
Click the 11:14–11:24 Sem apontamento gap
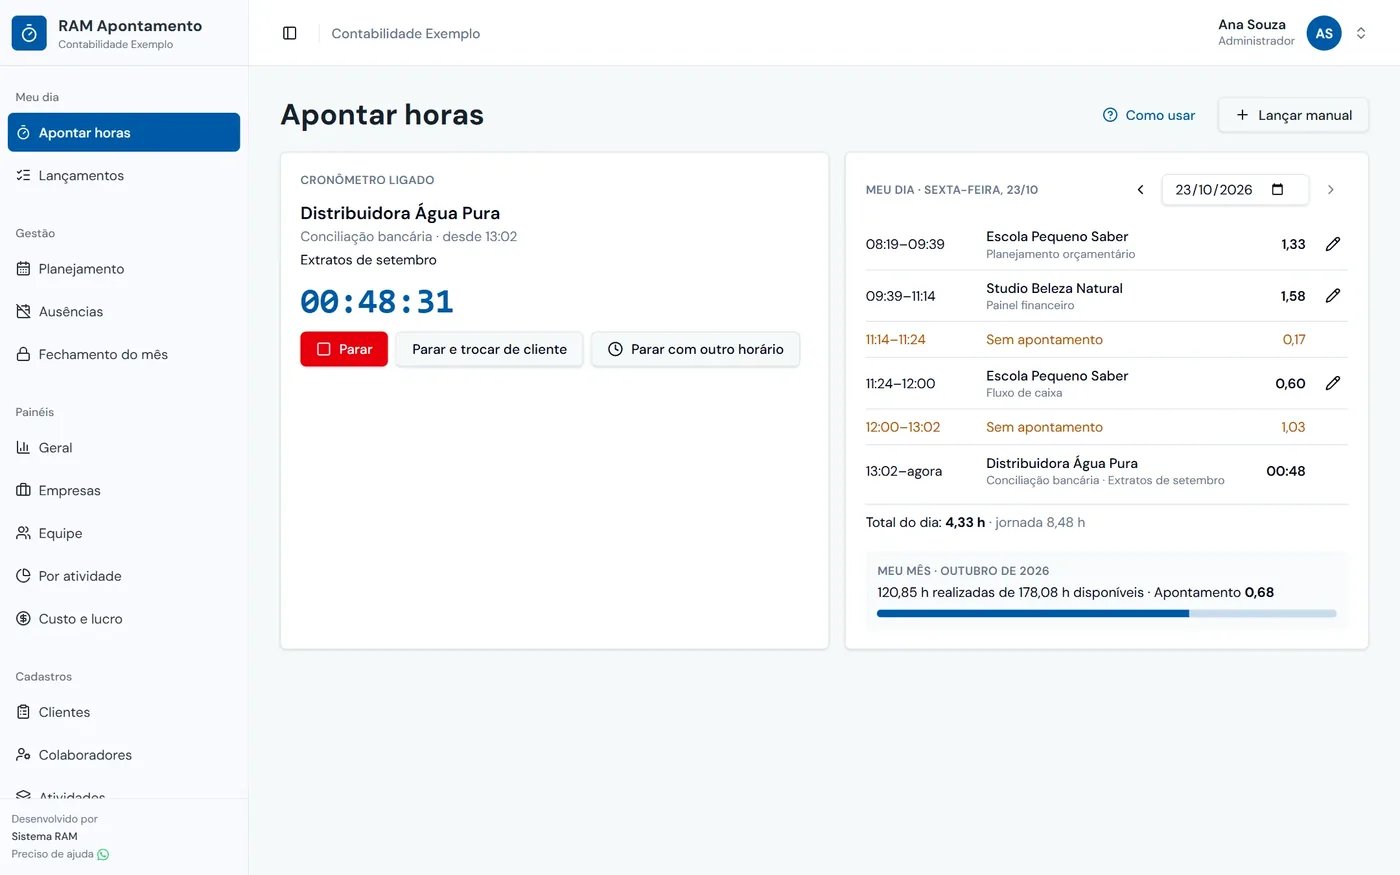click(1106, 339)
